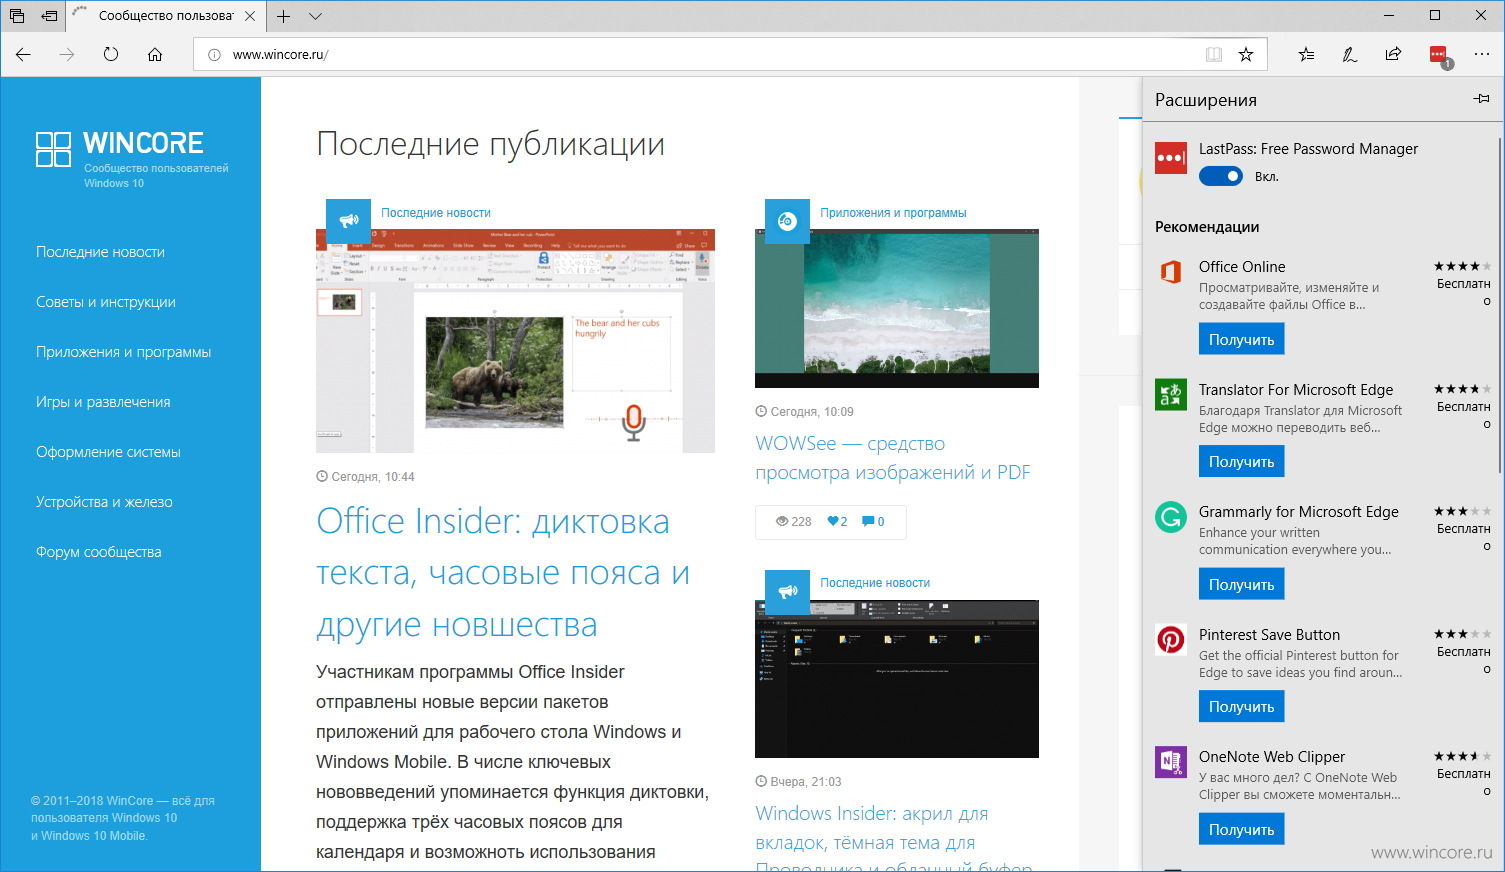Open the WOWSee article headline link
Viewport: 1505px width, 872px height.
[x=893, y=458]
